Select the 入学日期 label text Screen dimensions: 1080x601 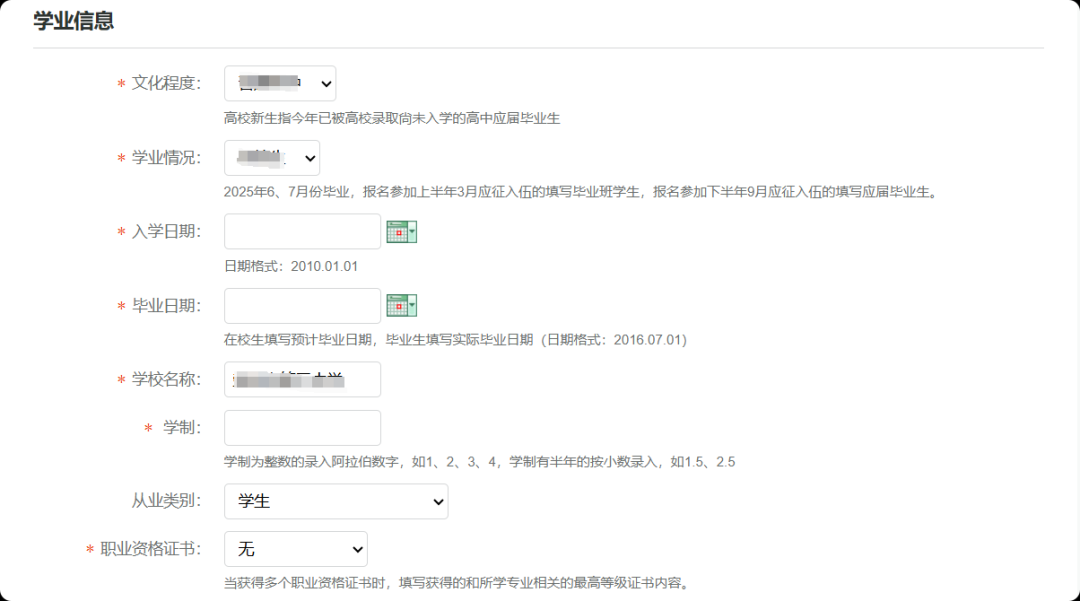[x=166, y=232]
